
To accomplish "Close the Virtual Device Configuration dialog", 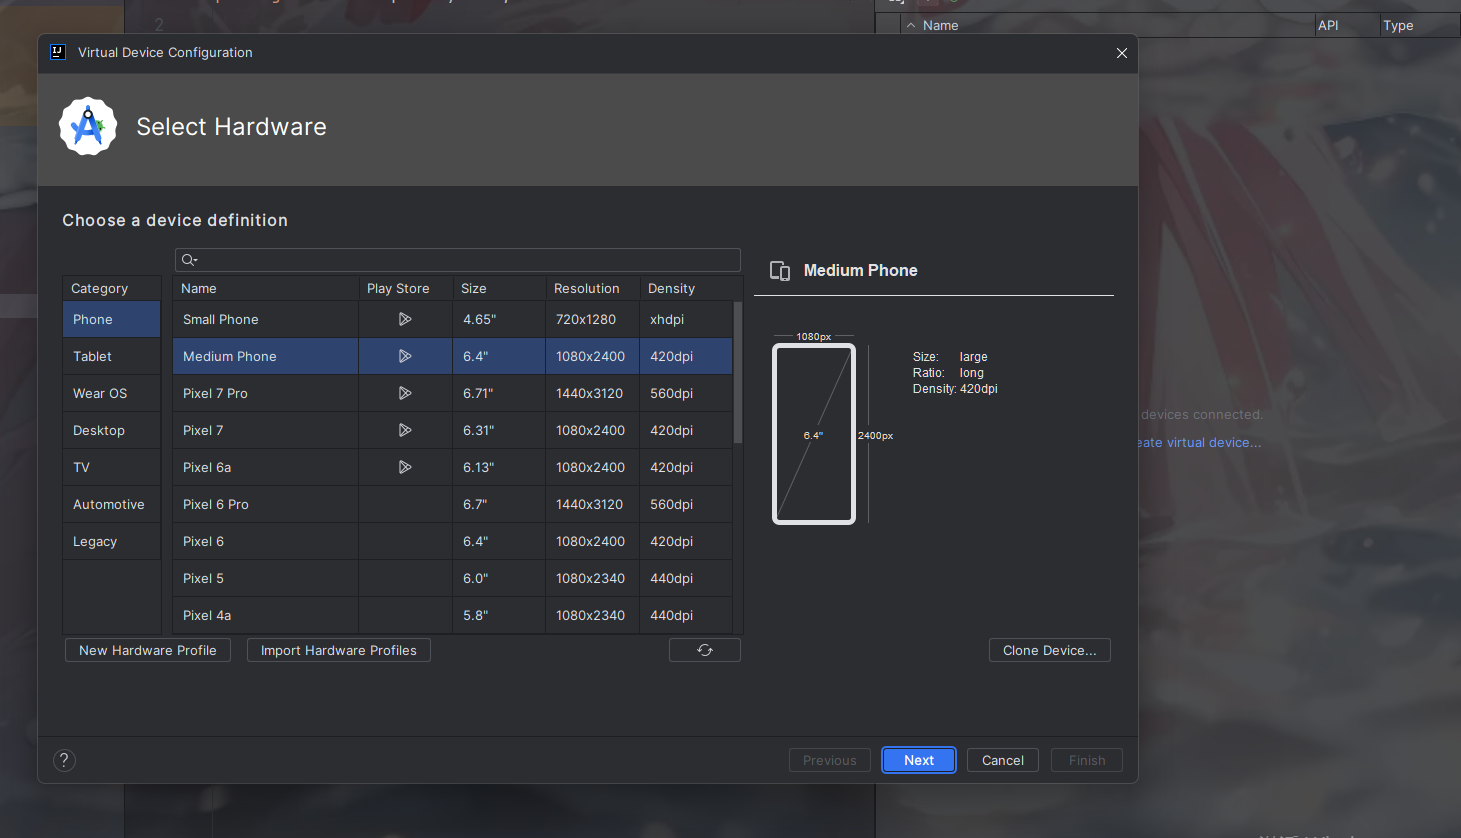I will coord(1122,53).
